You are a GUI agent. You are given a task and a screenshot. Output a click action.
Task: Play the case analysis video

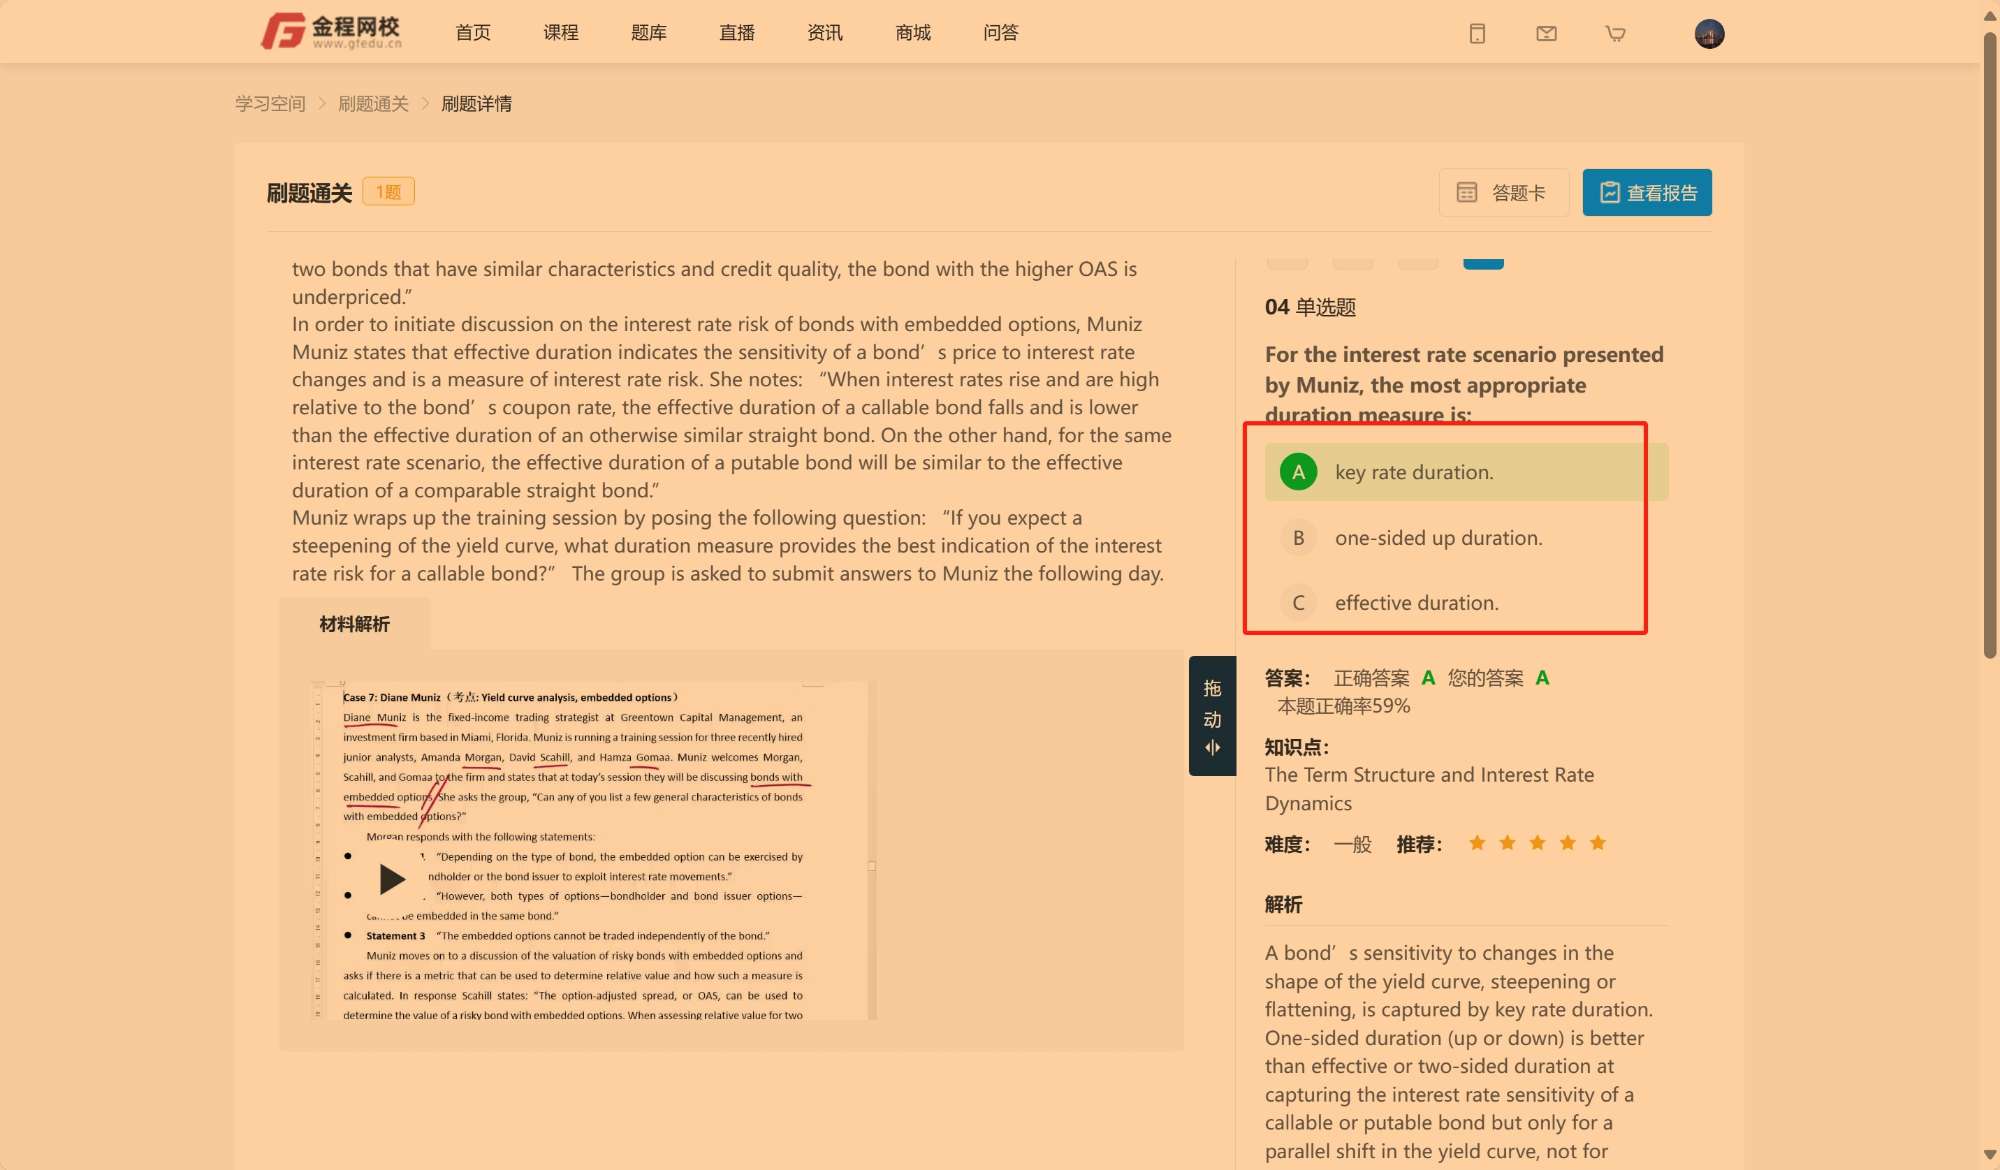click(392, 879)
